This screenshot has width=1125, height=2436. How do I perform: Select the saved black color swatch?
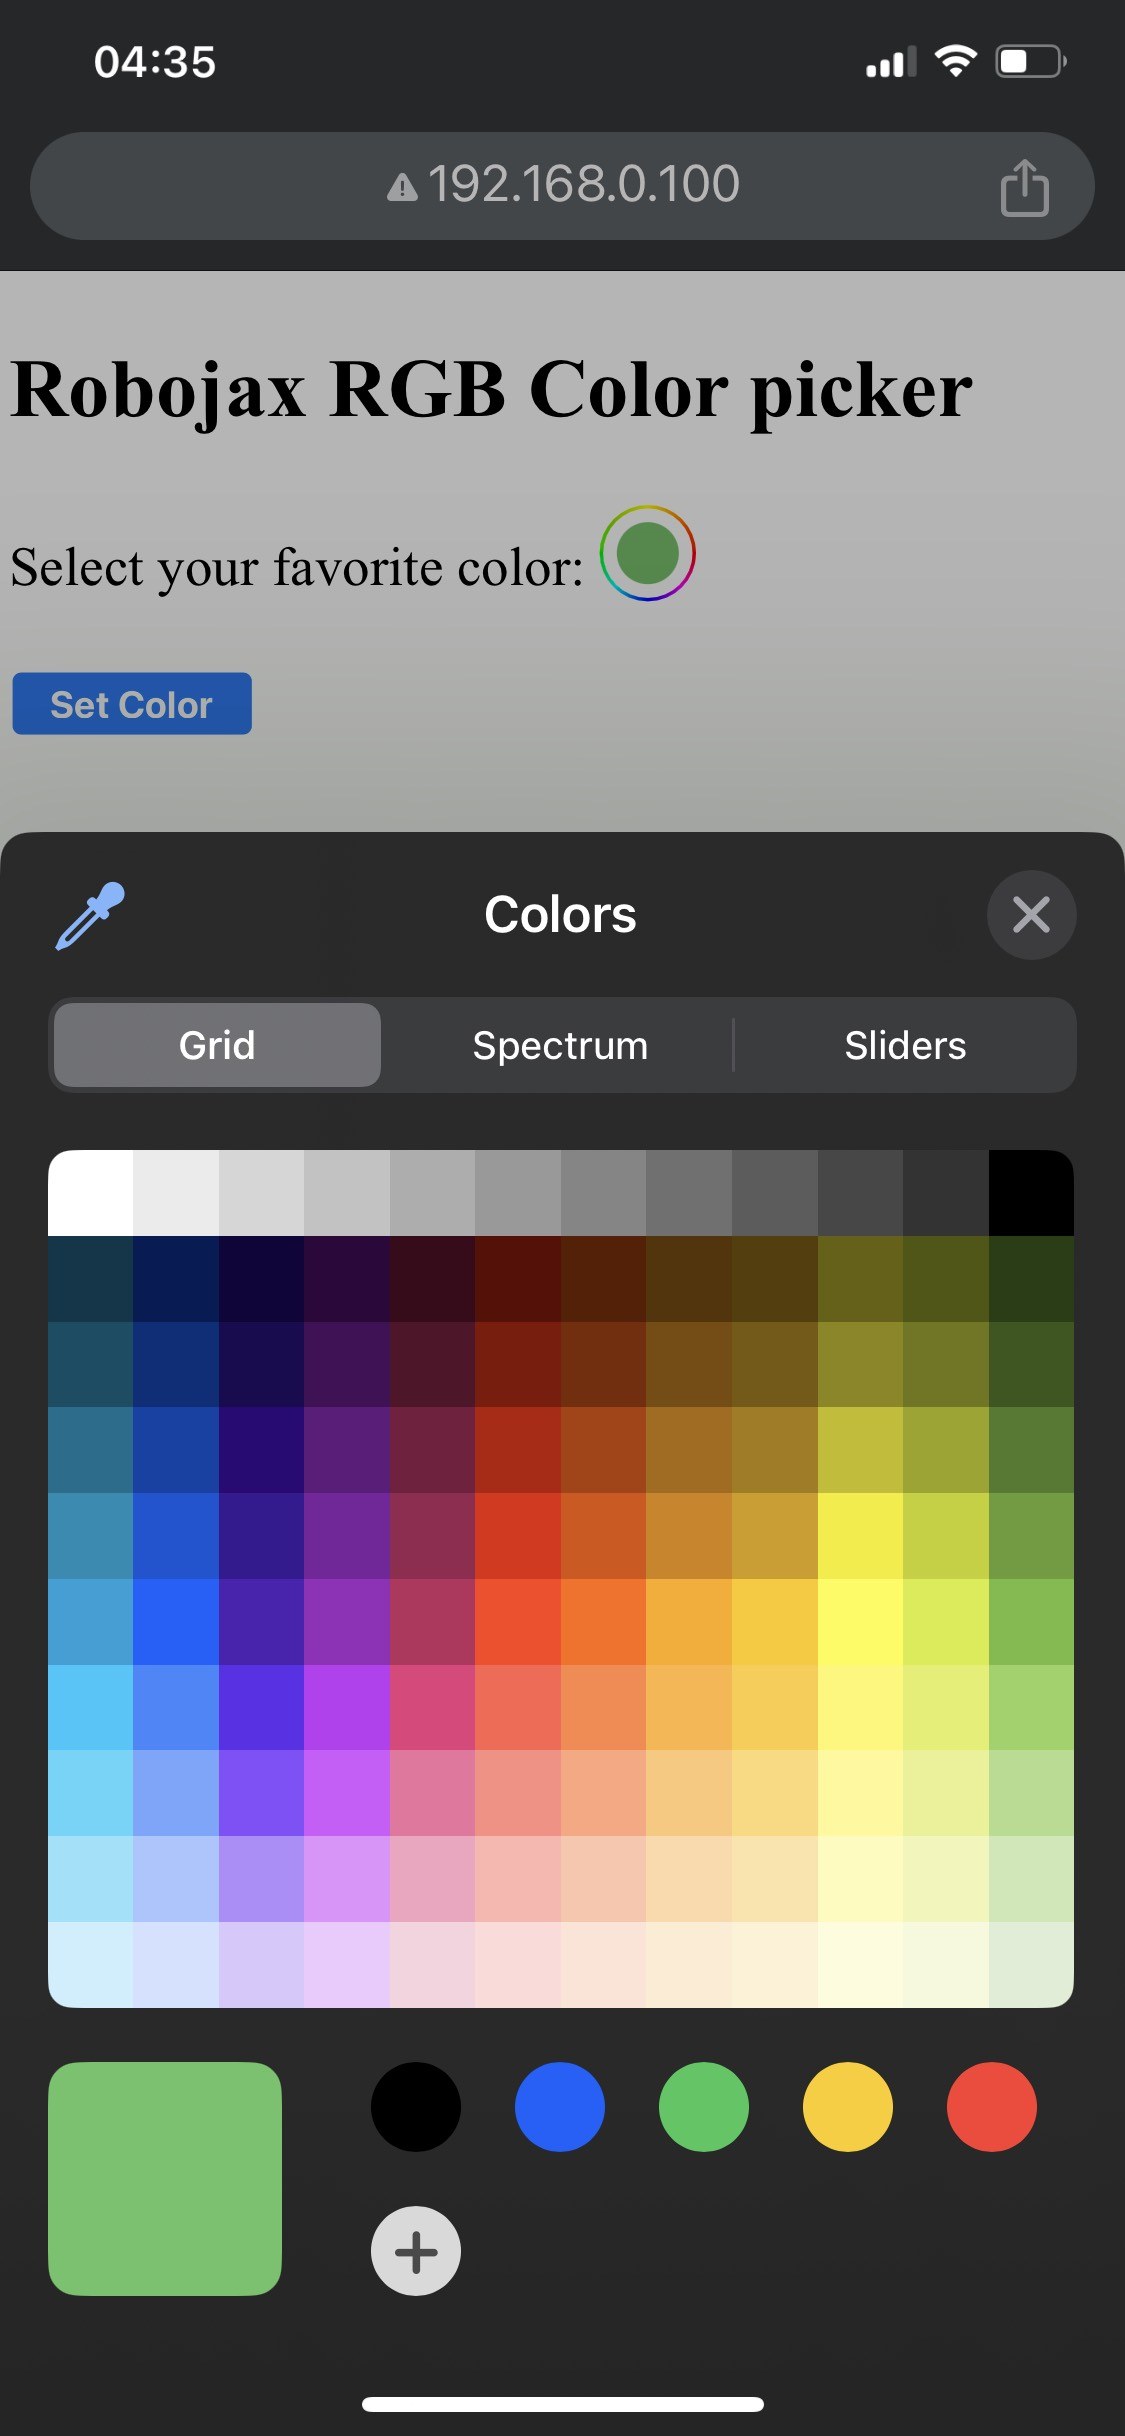(416, 2107)
